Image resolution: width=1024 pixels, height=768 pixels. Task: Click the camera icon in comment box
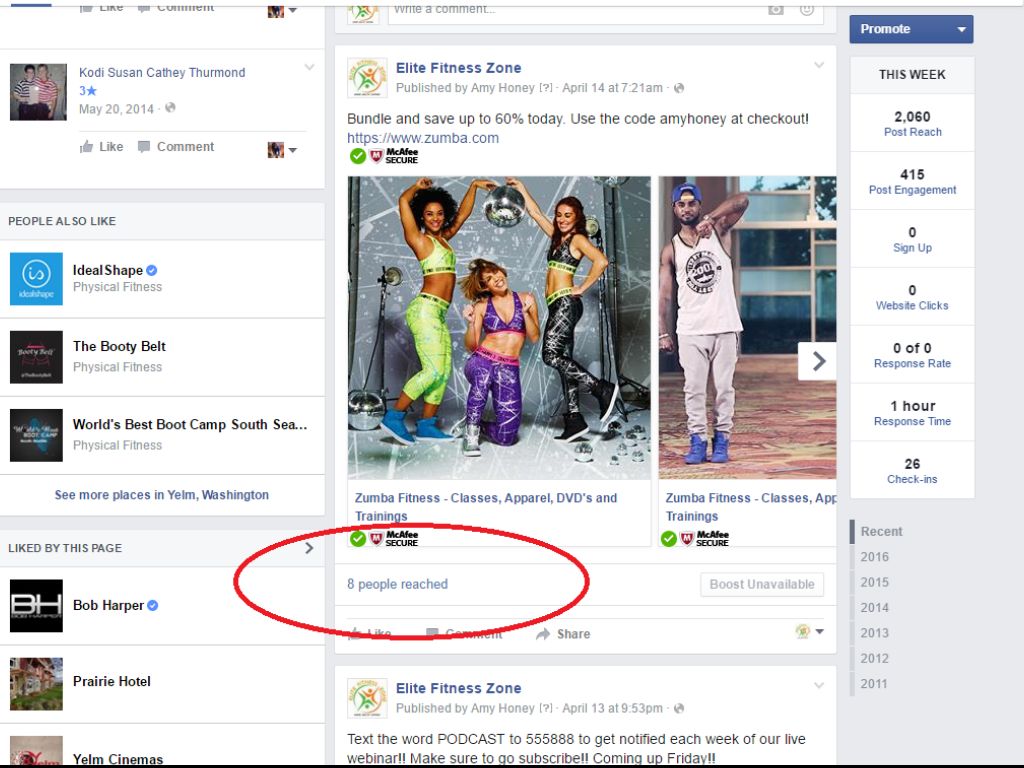tap(776, 9)
